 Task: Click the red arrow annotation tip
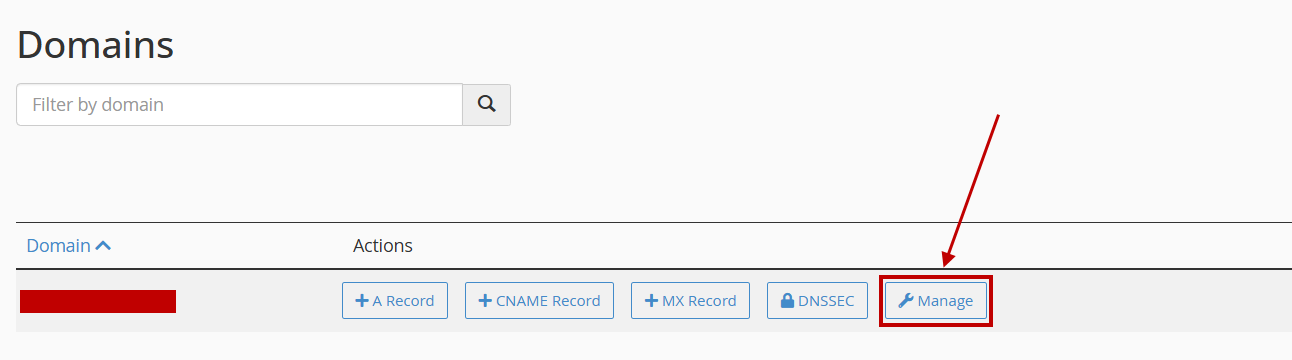[x=945, y=268]
